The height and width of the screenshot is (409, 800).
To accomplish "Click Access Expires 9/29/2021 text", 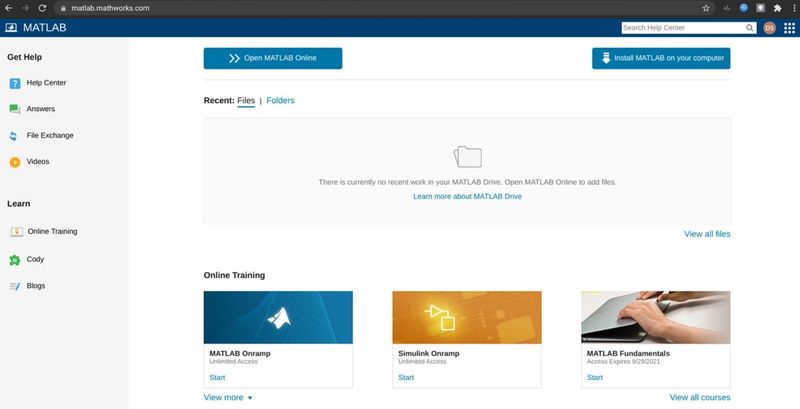I will pyautogui.click(x=623, y=362).
